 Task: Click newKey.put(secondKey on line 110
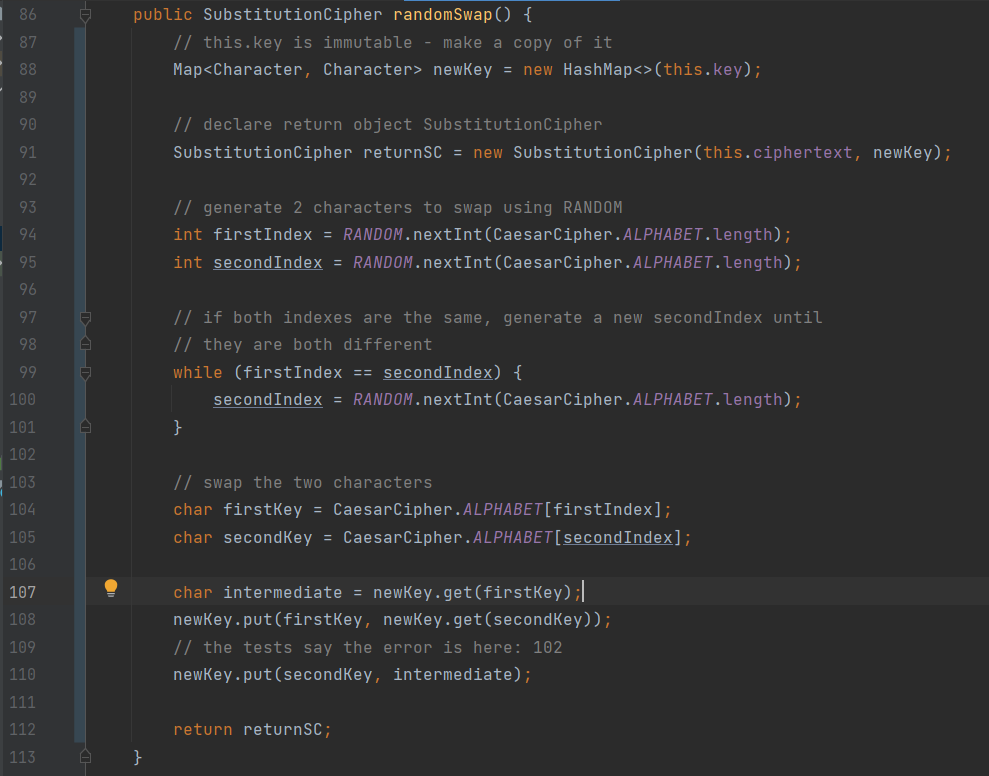(x=272, y=674)
